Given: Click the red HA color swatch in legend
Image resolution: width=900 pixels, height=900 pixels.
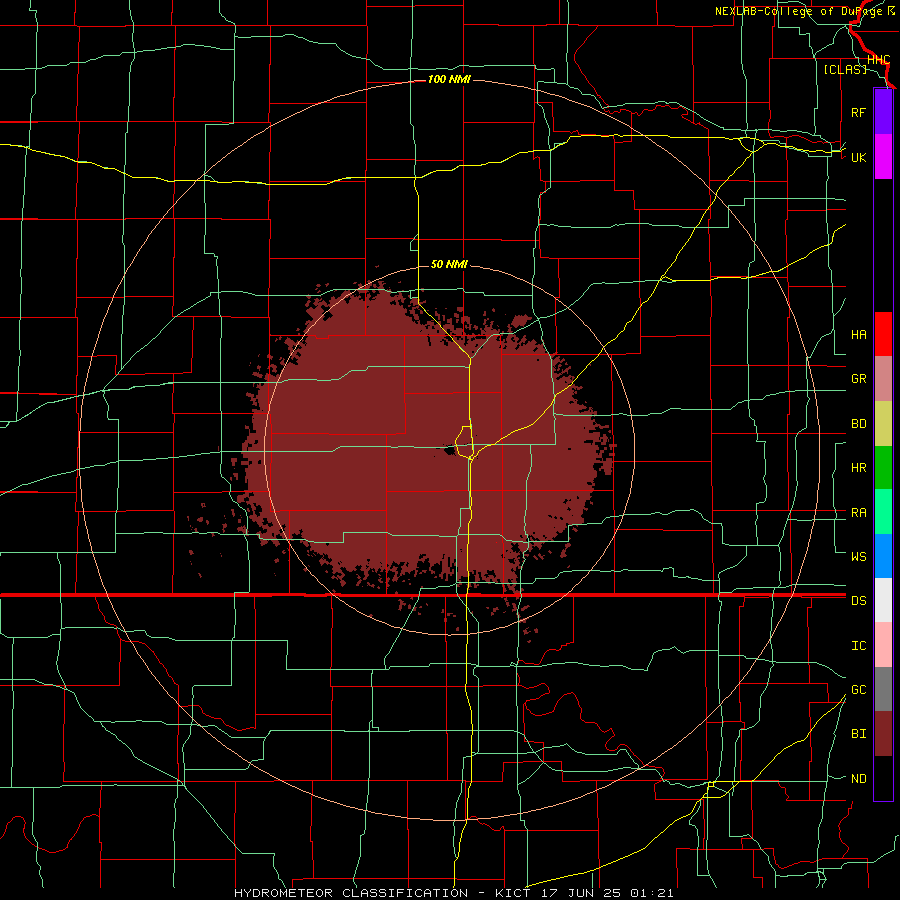Looking at the screenshot, I should coord(883,334).
